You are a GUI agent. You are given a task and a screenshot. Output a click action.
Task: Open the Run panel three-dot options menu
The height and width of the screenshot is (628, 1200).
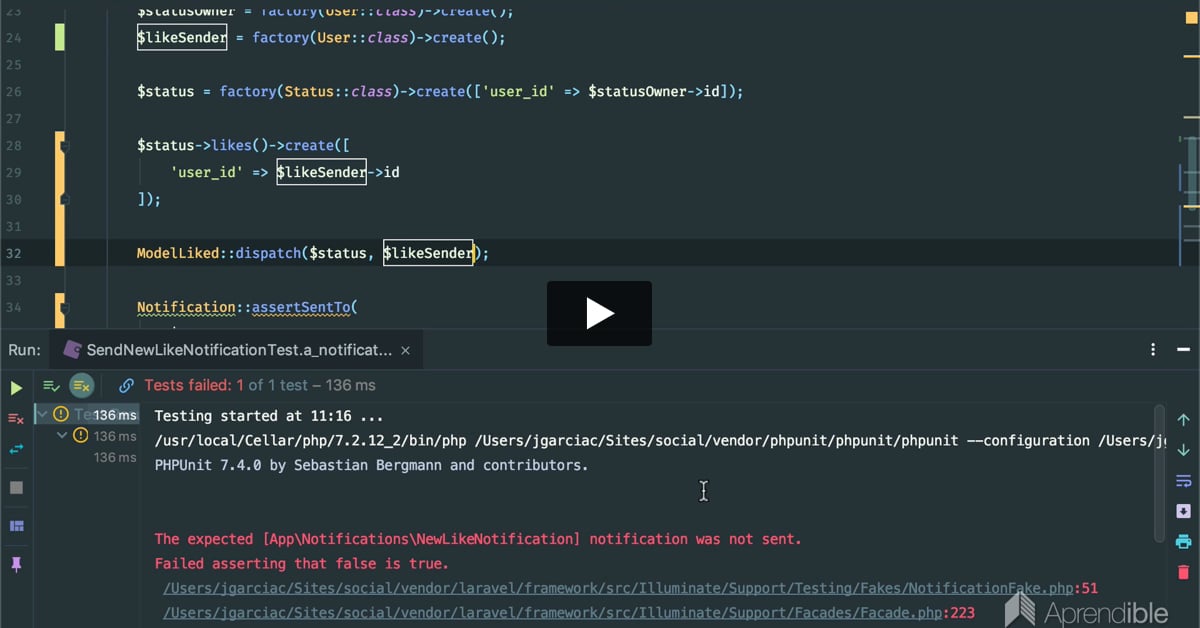1153,350
